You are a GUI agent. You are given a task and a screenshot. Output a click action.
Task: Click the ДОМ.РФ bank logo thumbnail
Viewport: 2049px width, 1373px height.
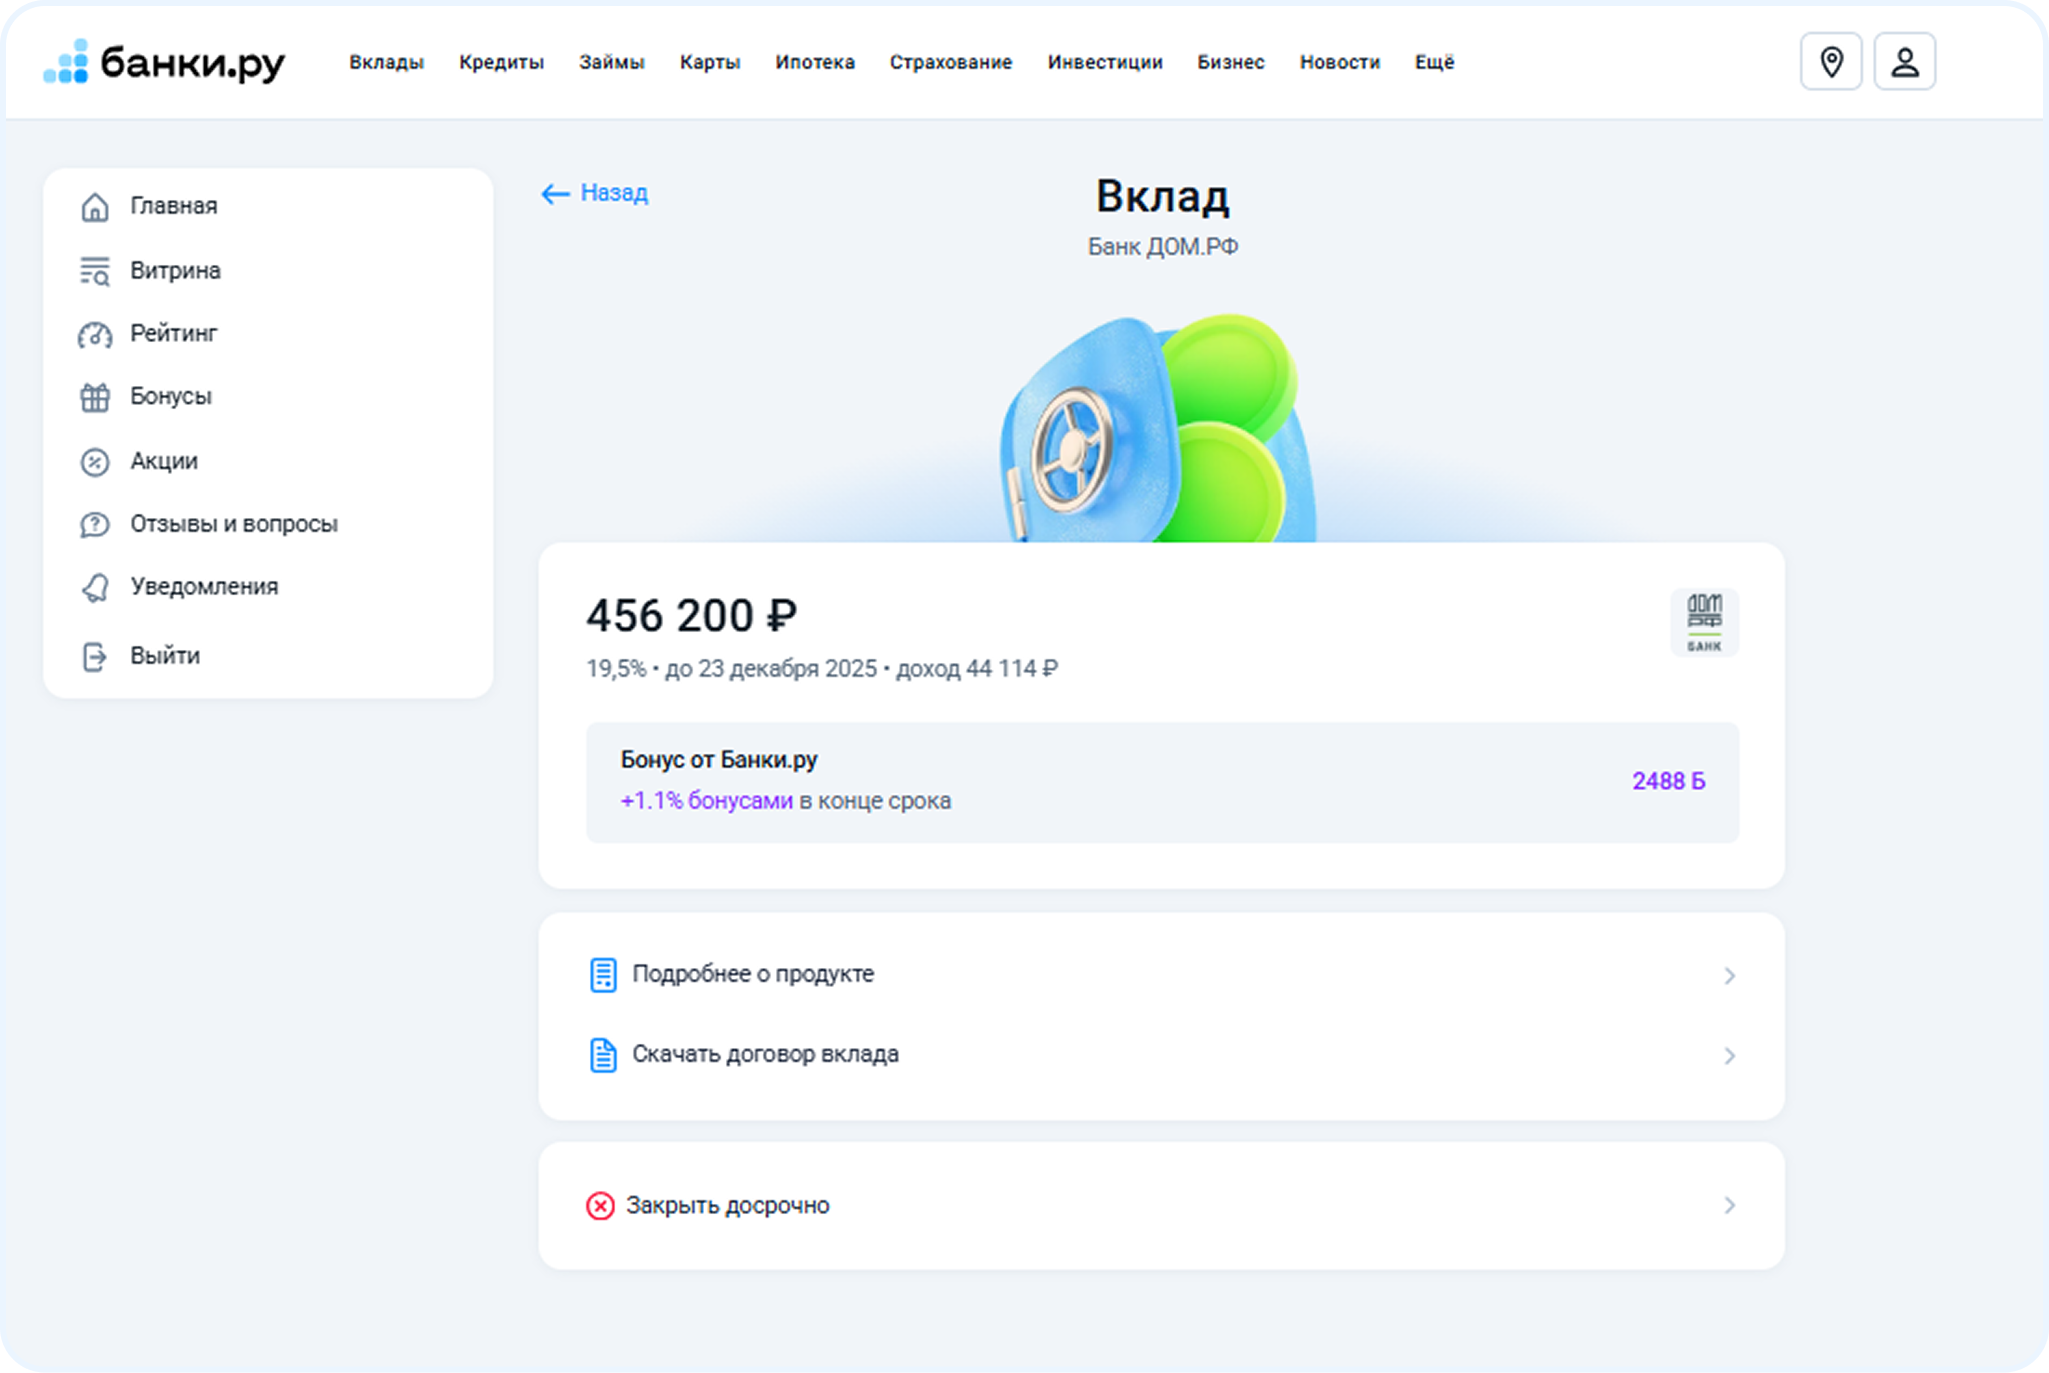tap(1704, 622)
